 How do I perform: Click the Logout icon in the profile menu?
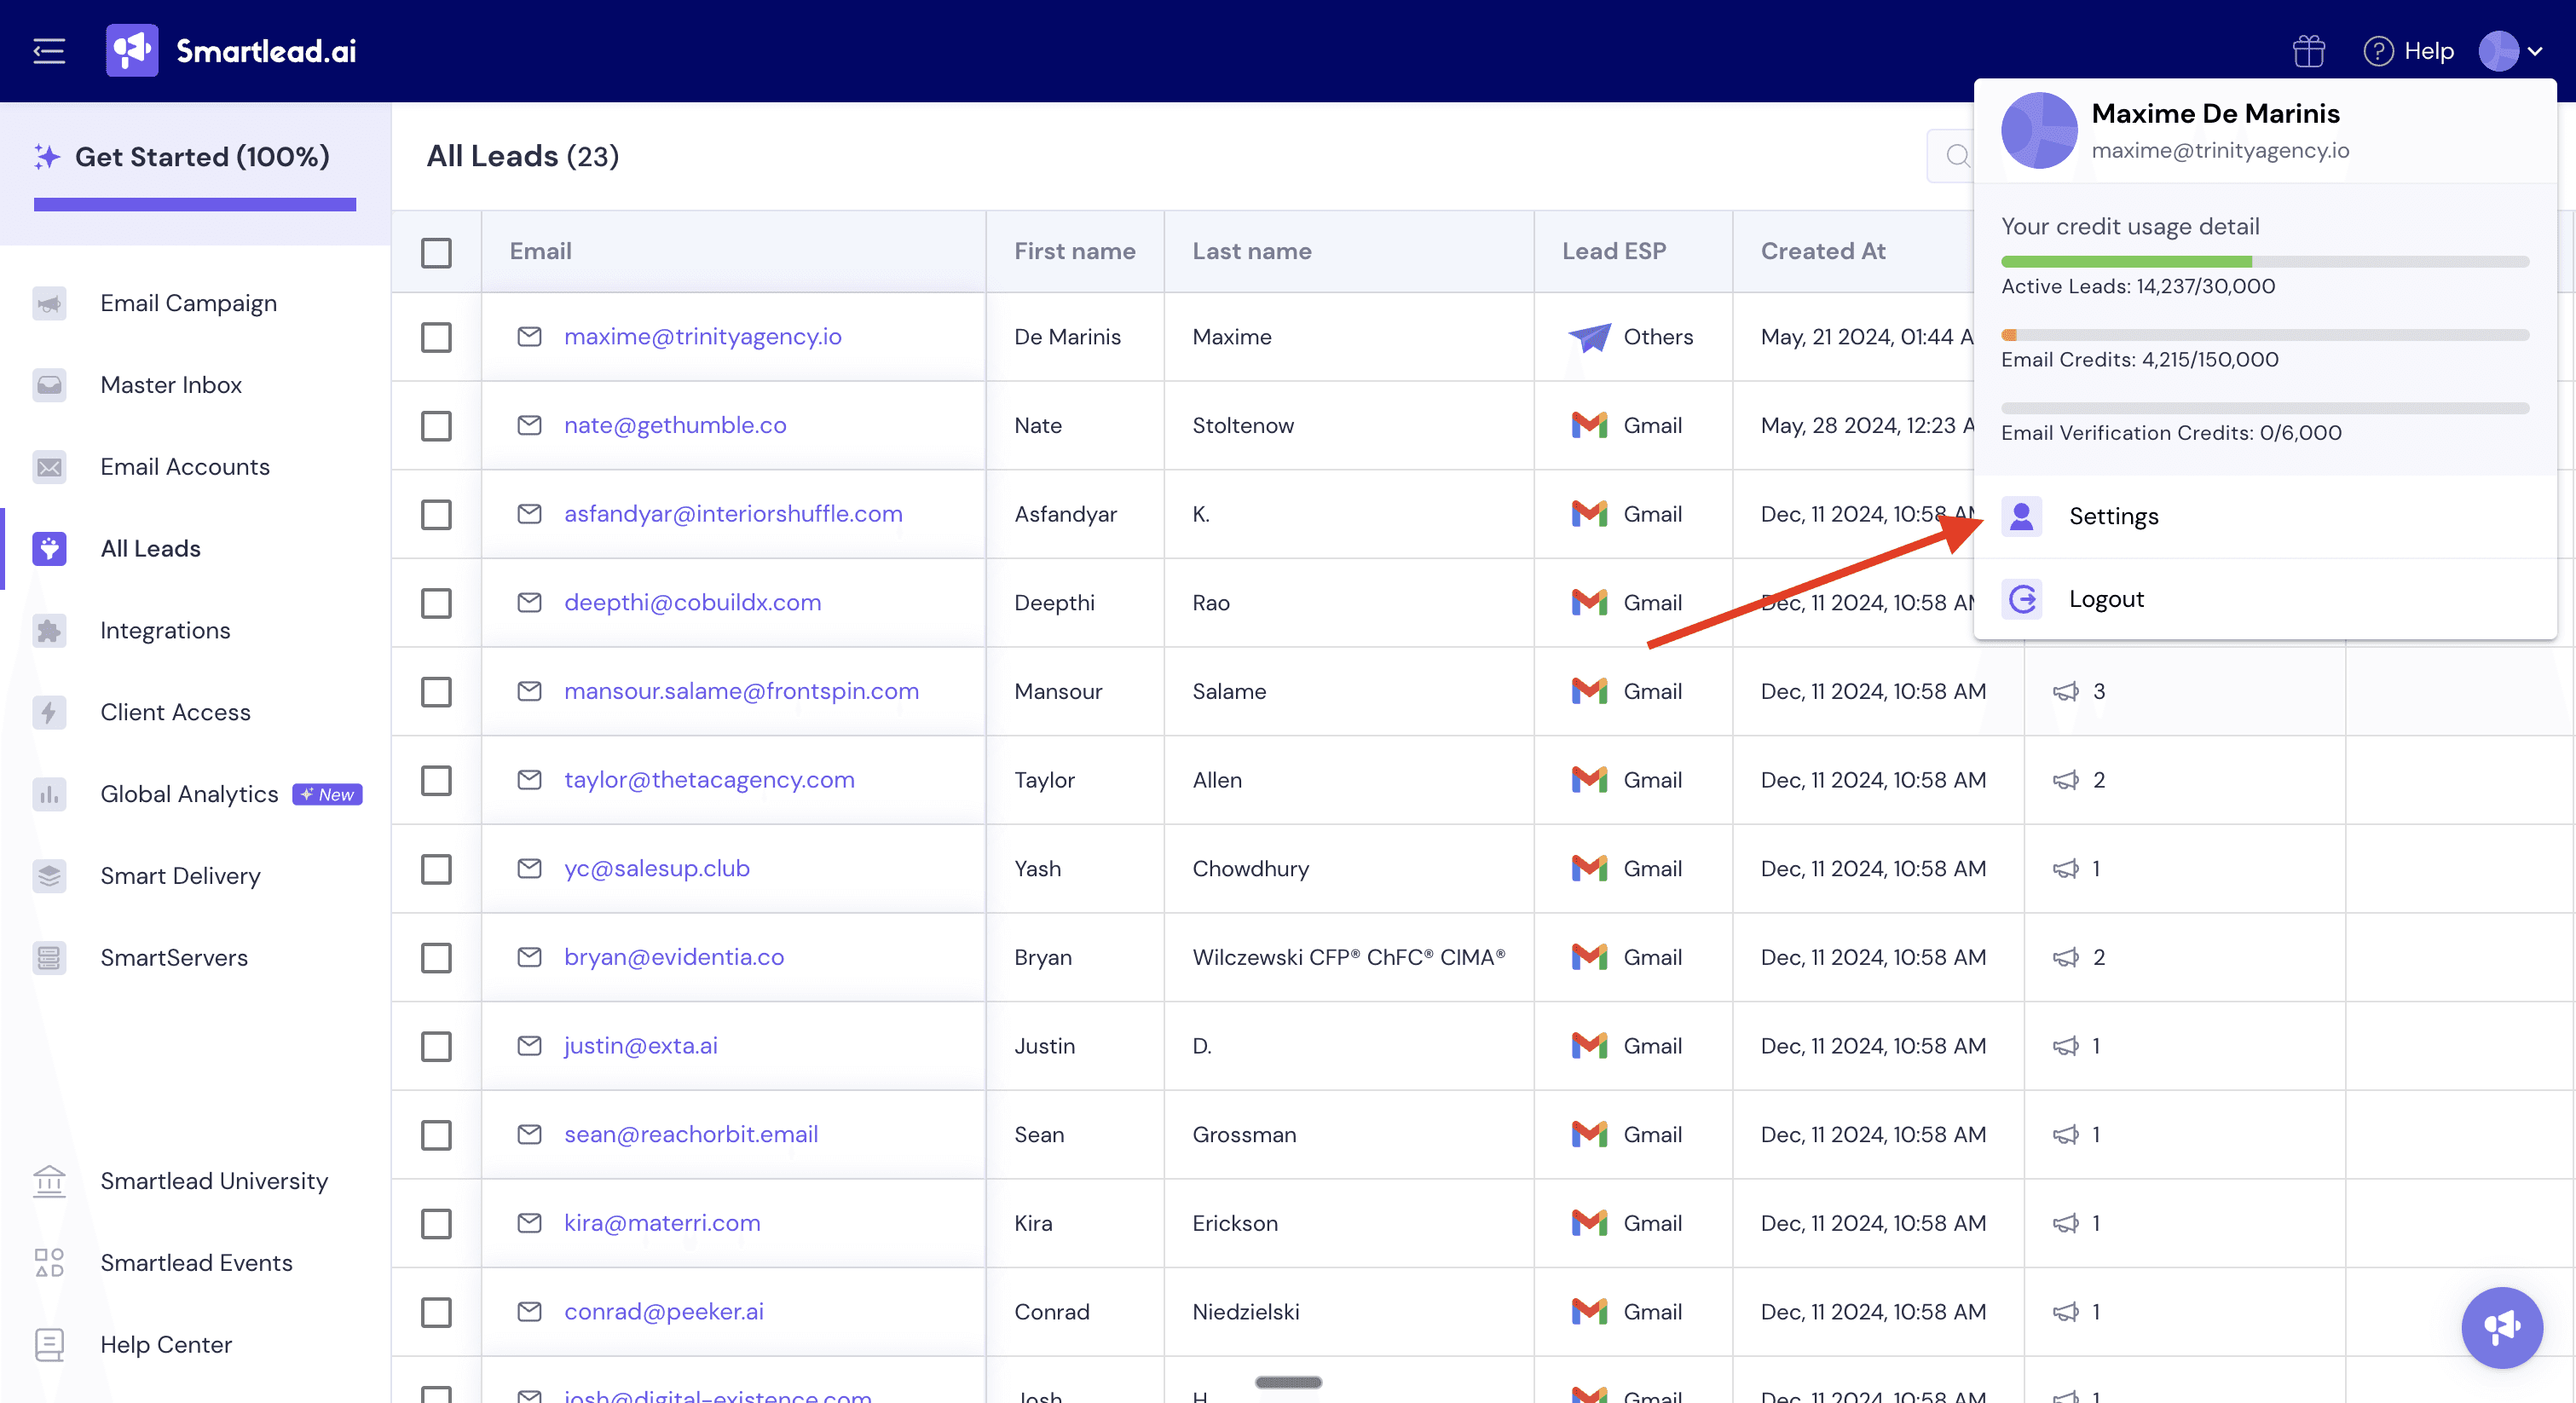(x=2021, y=599)
